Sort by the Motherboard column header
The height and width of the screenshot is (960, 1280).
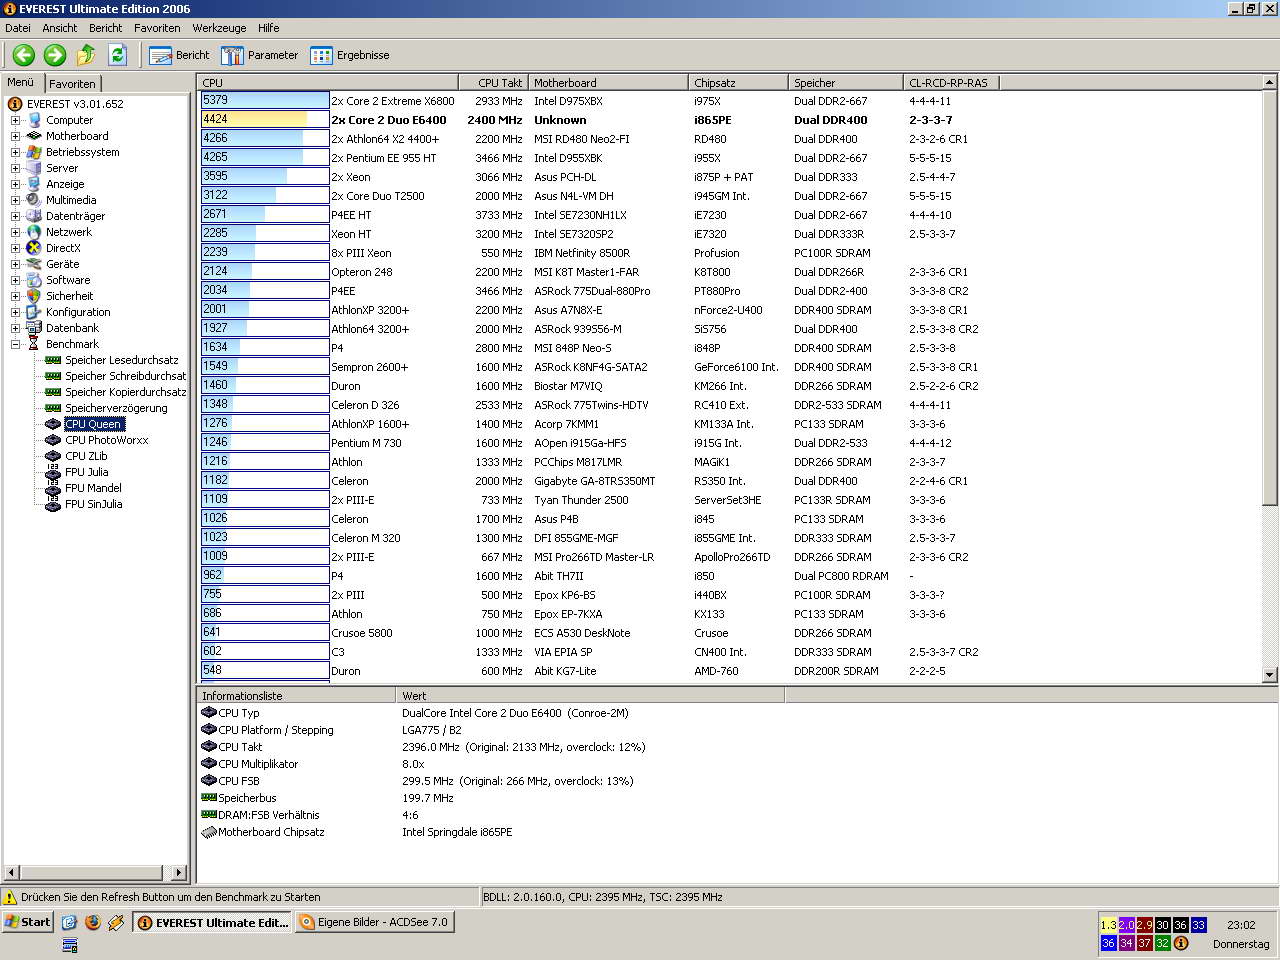tap(608, 83)
